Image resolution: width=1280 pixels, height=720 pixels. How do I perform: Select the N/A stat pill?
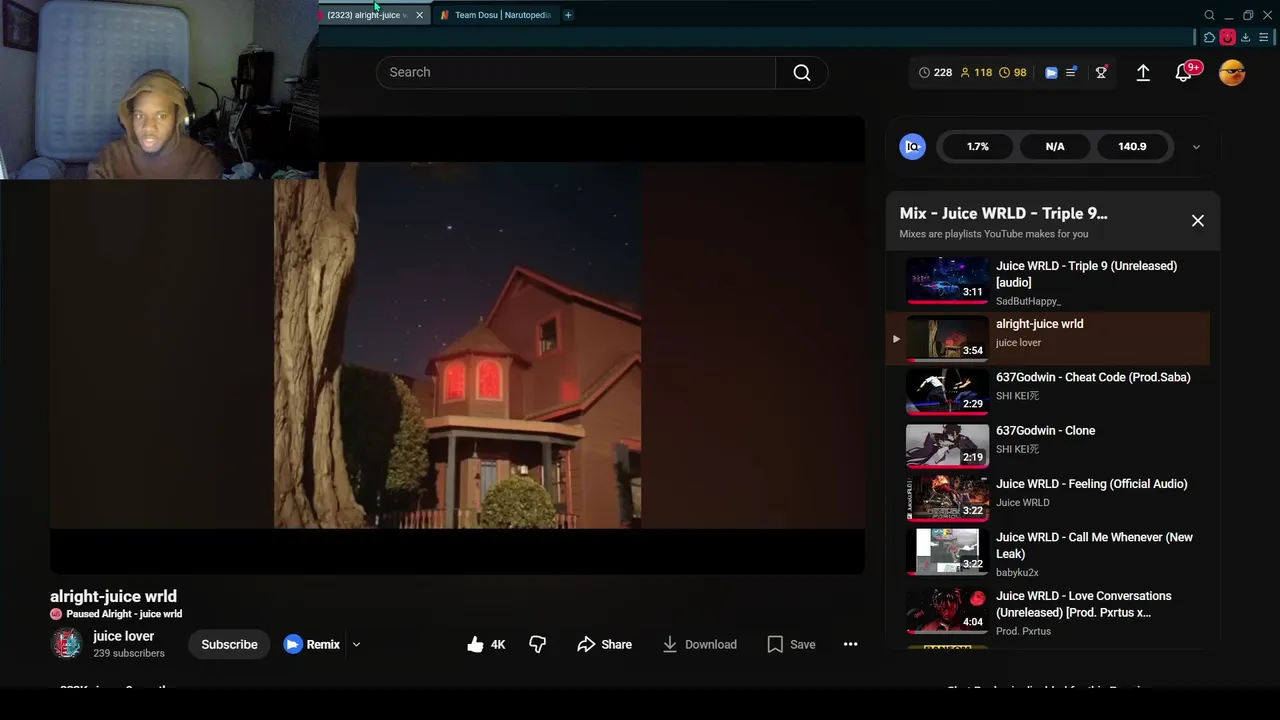tap(1055, 146)
